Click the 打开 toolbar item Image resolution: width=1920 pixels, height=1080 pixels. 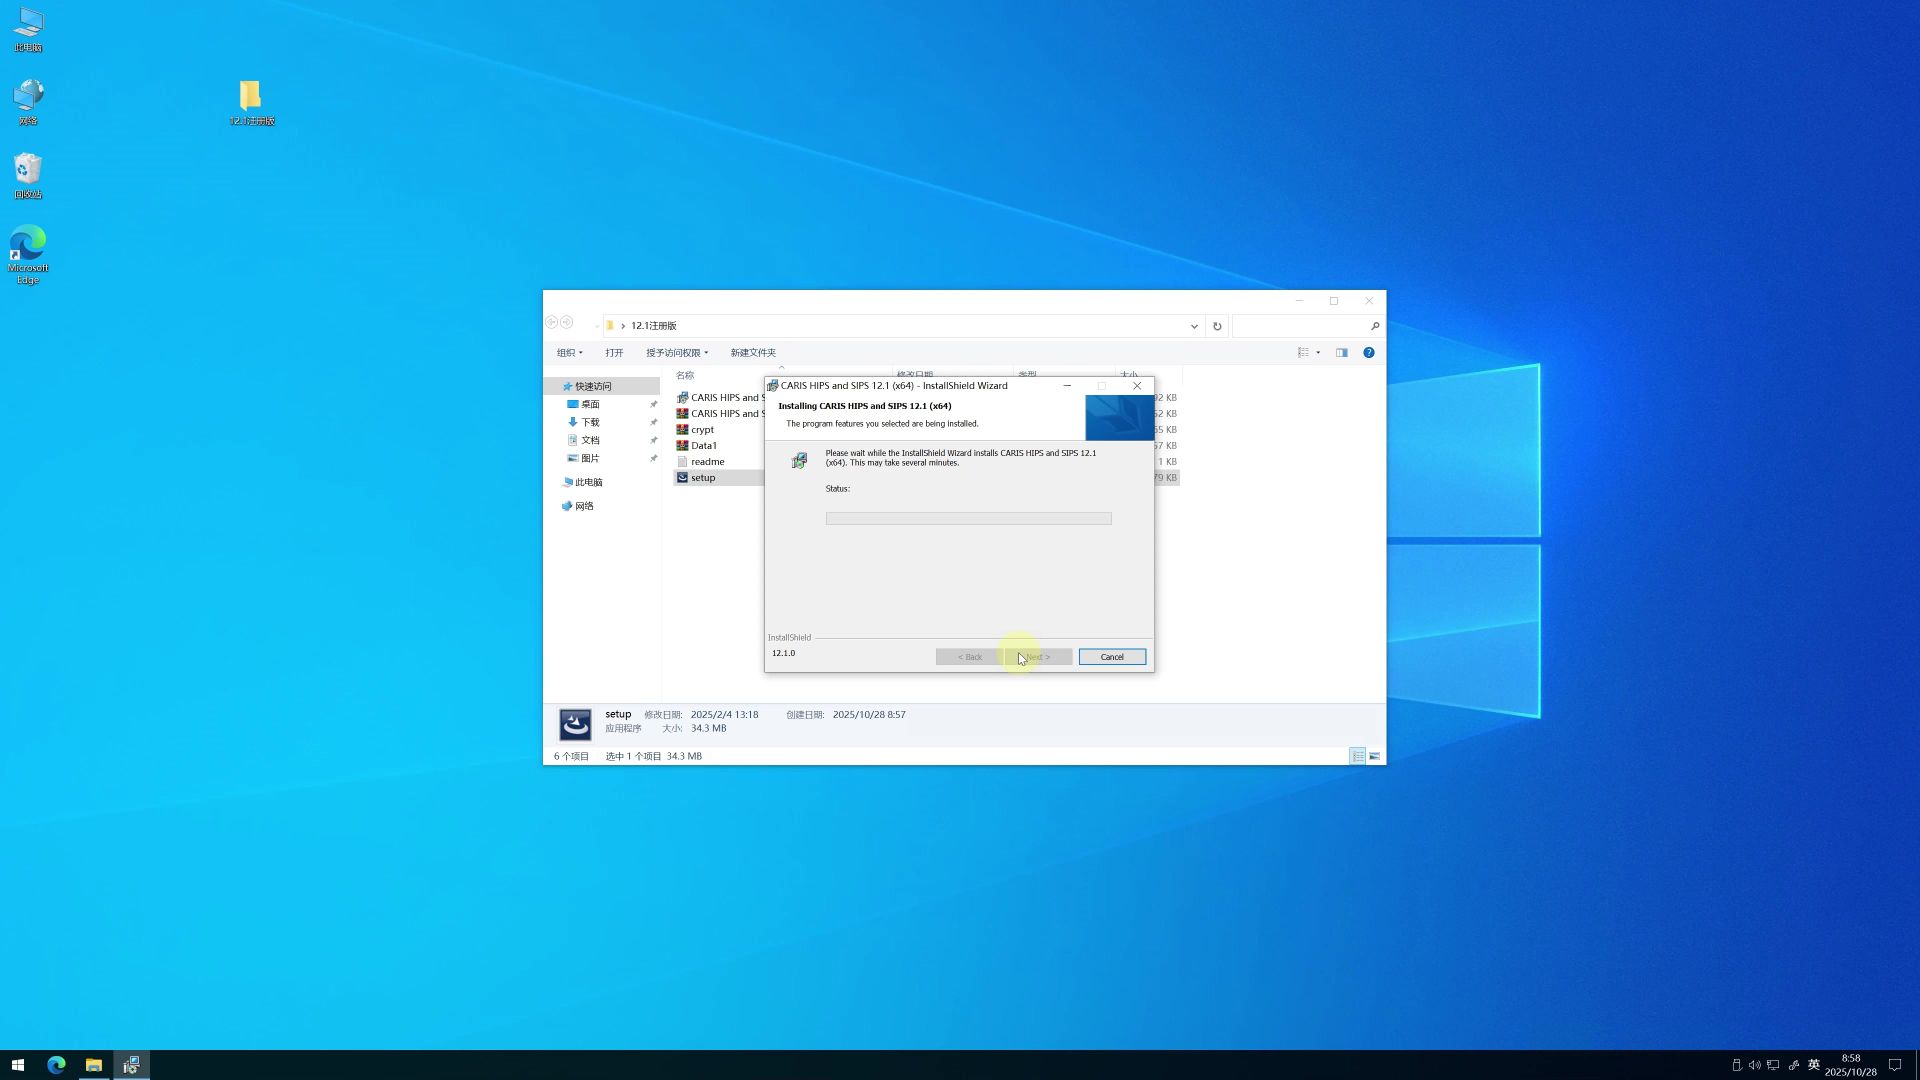[614, 353]
